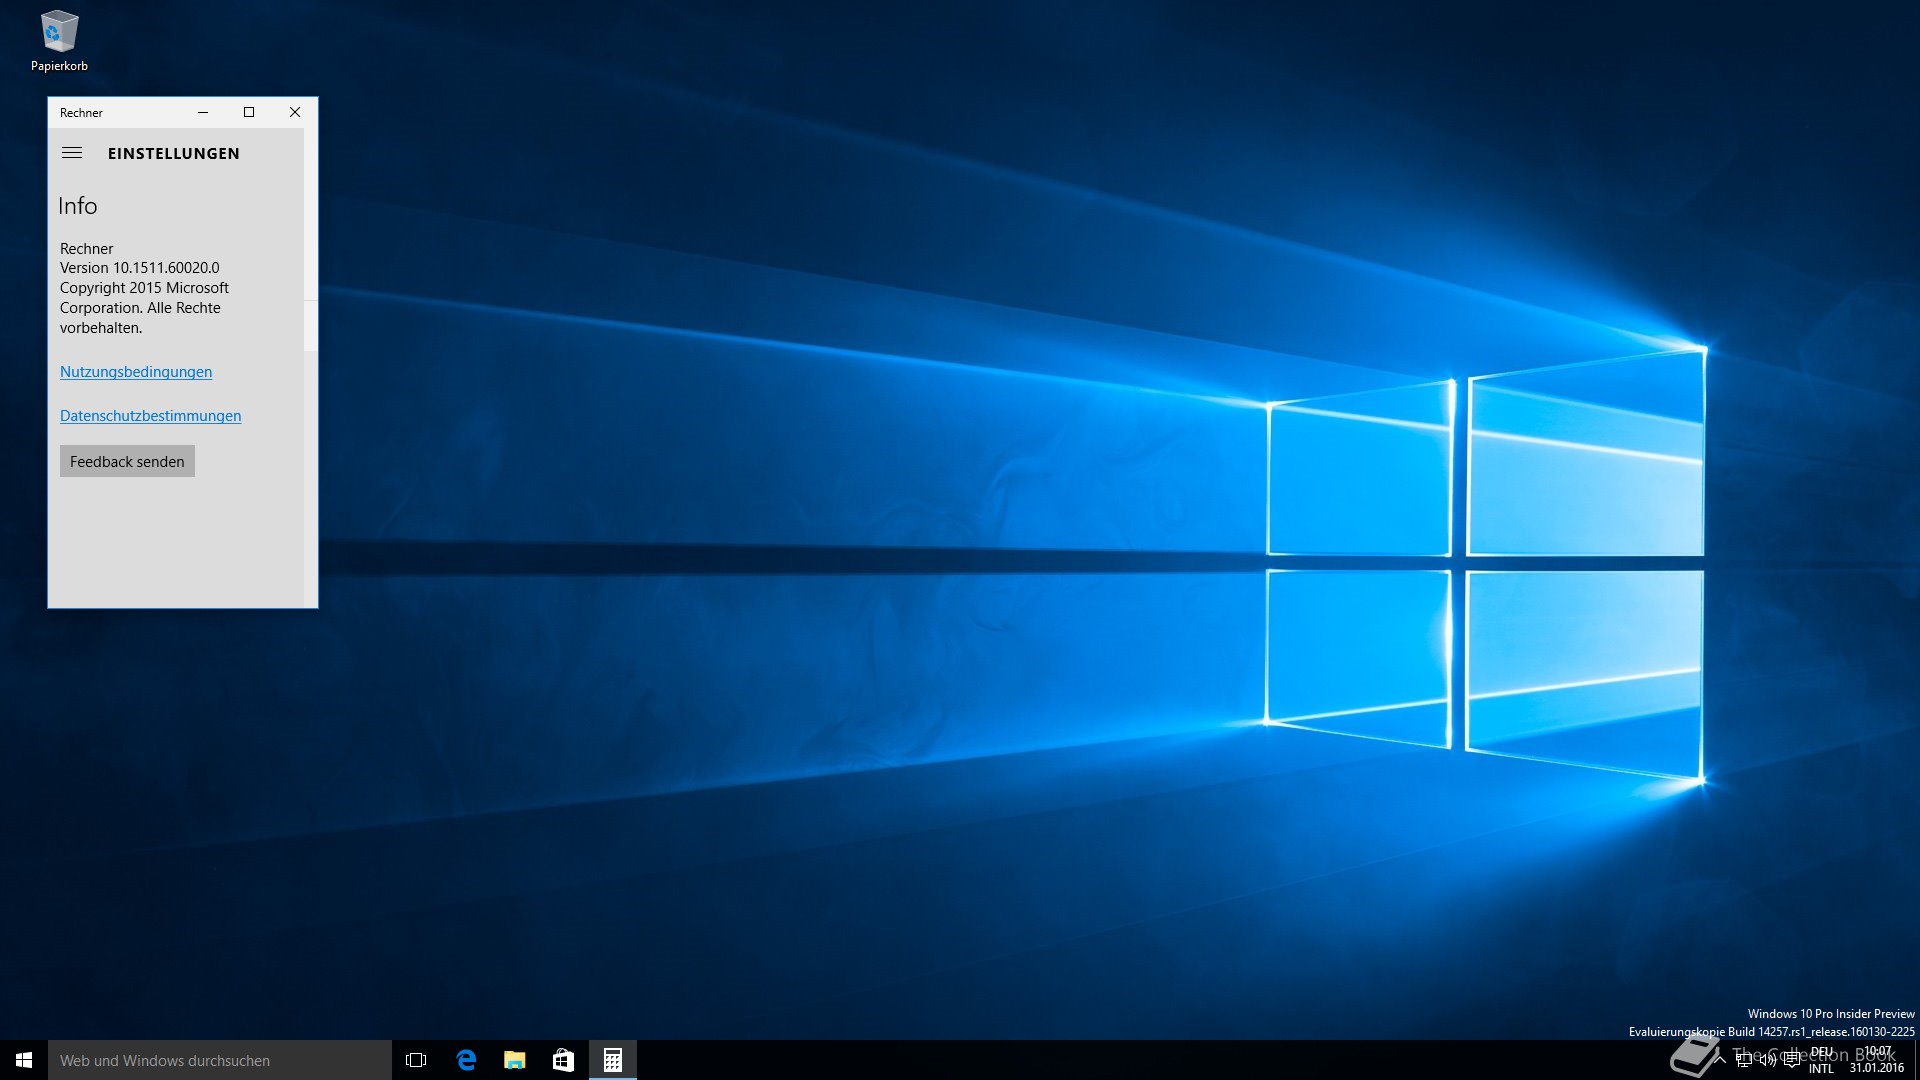Open the Store from the taskbar
1920x1080 pixels.
(563, 1060)
